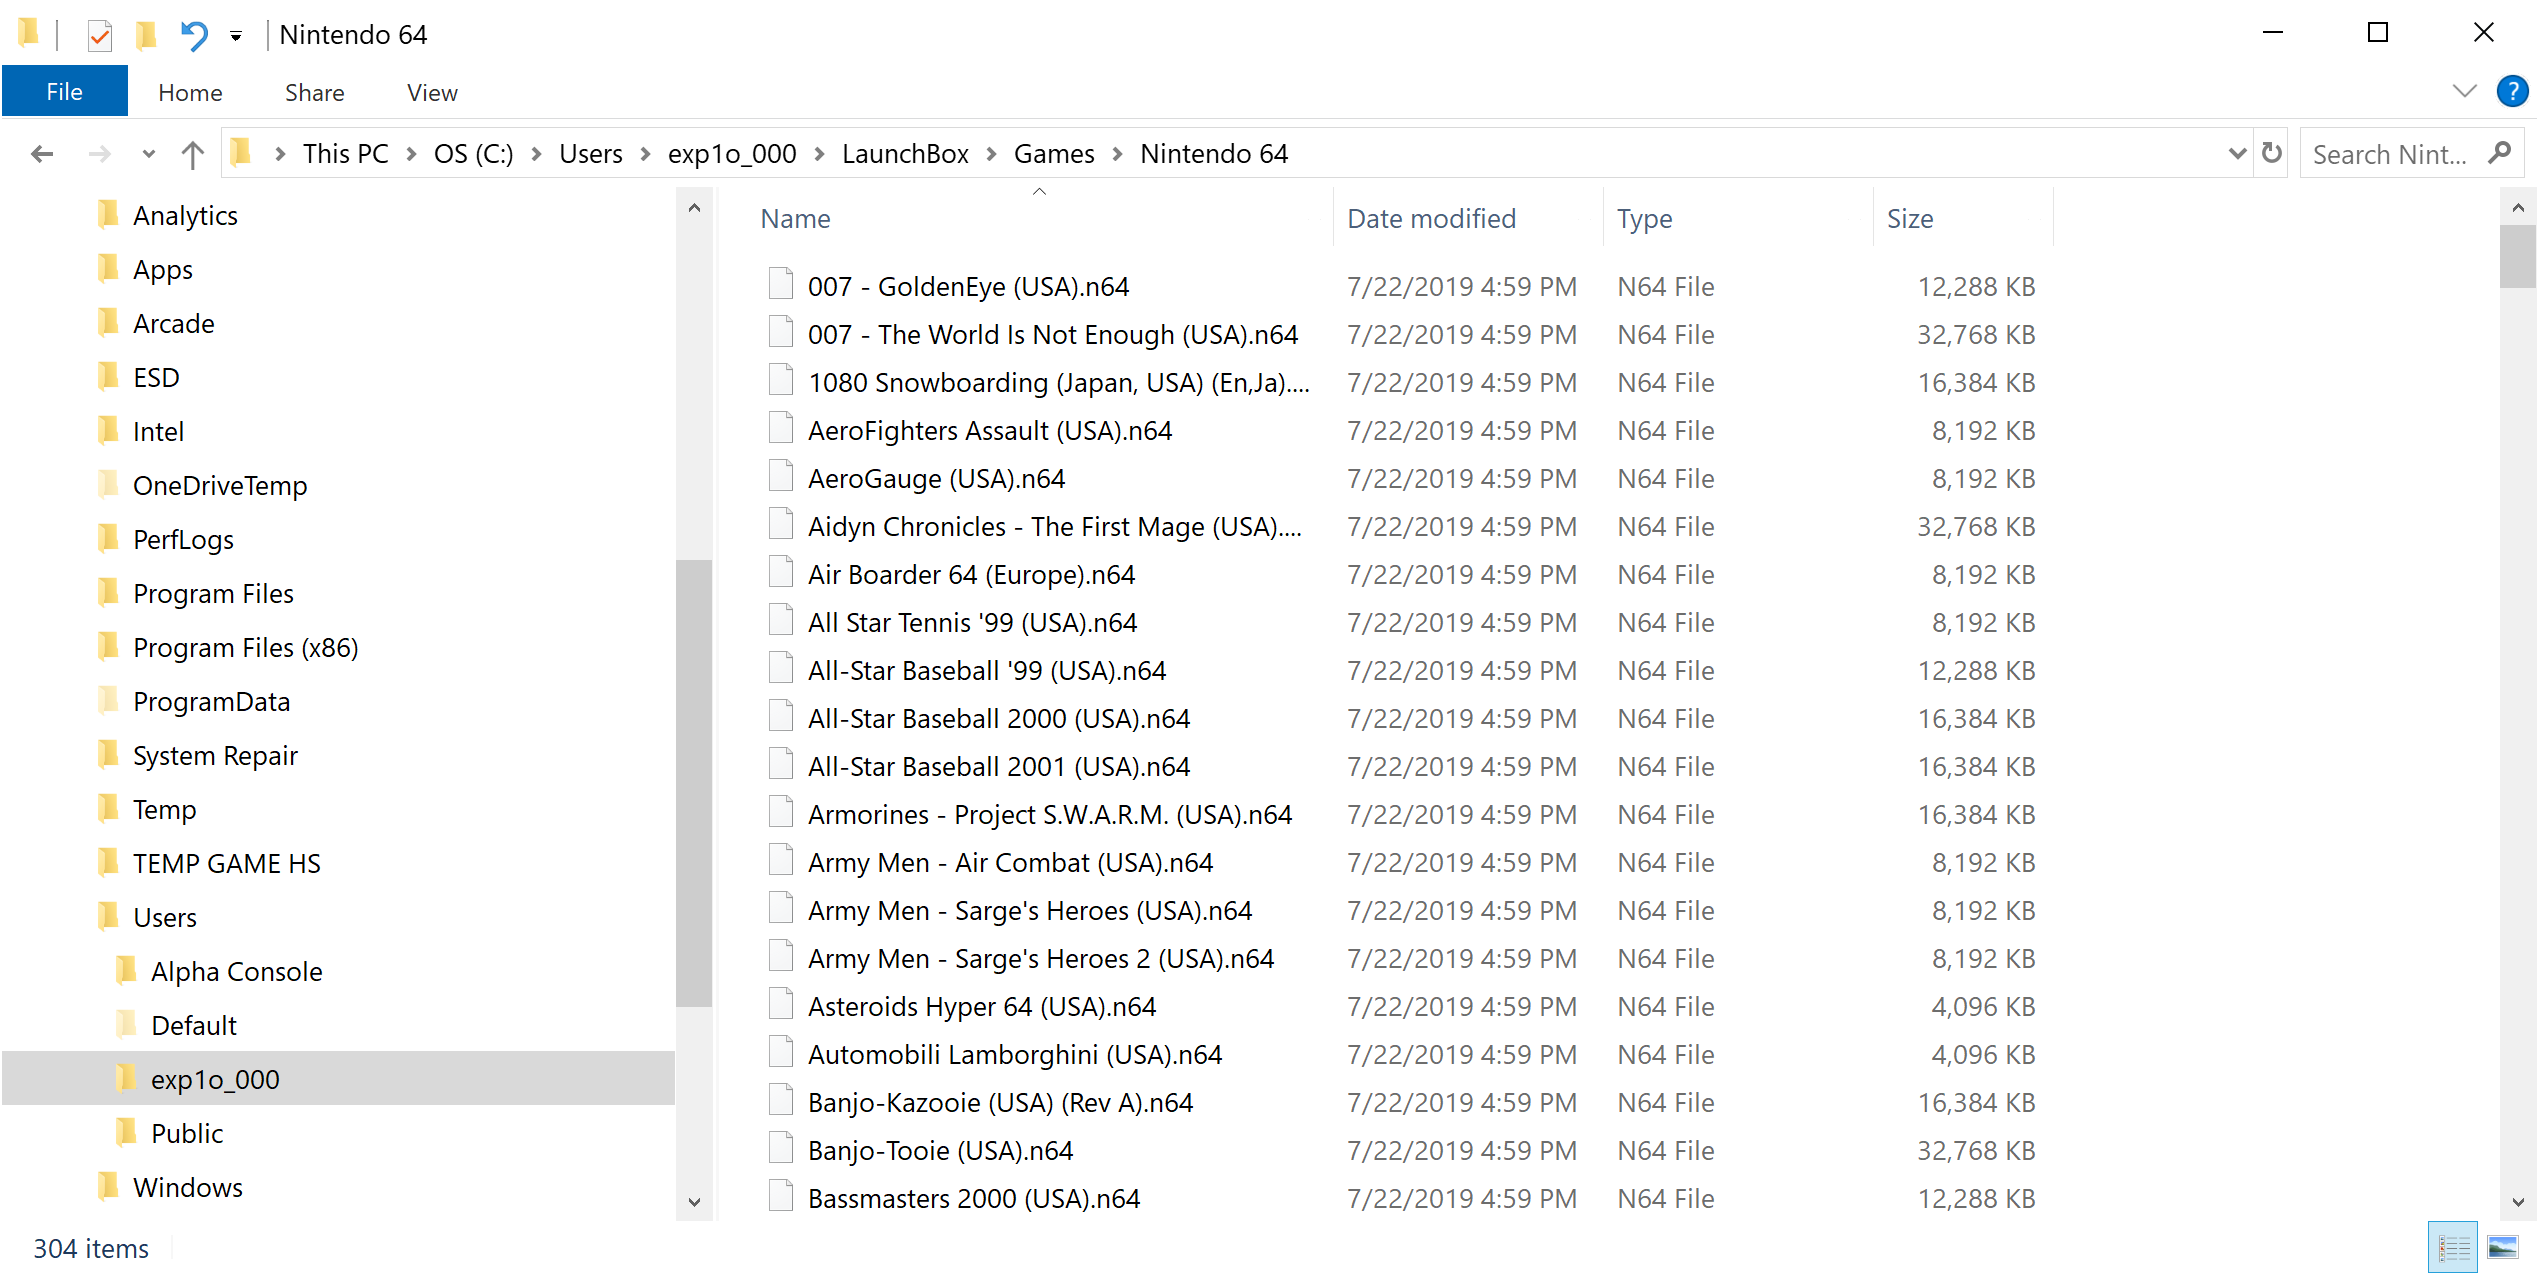Go back with the Back arrow

(41, 154)
